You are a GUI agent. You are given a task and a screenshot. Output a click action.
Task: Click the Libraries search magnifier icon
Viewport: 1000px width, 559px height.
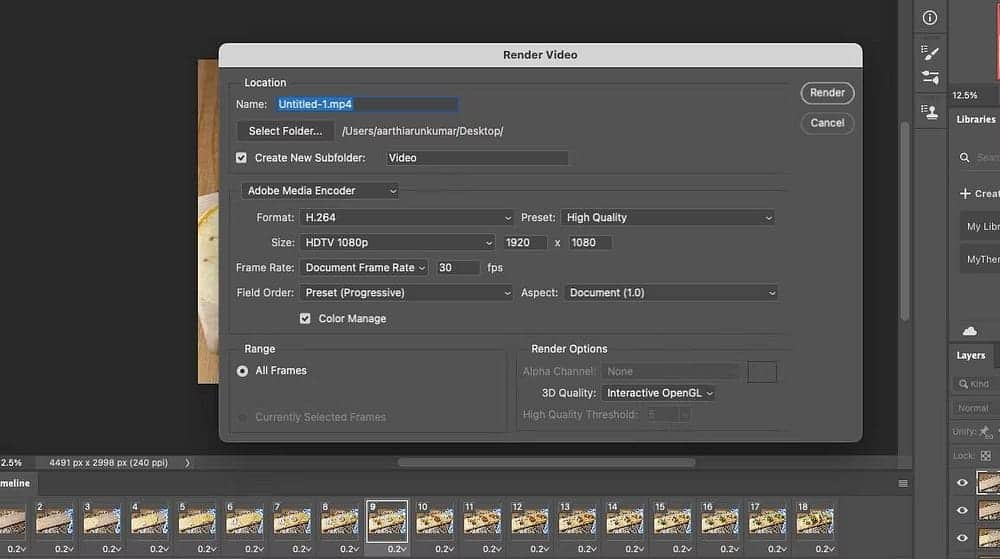tap(965, 158)
